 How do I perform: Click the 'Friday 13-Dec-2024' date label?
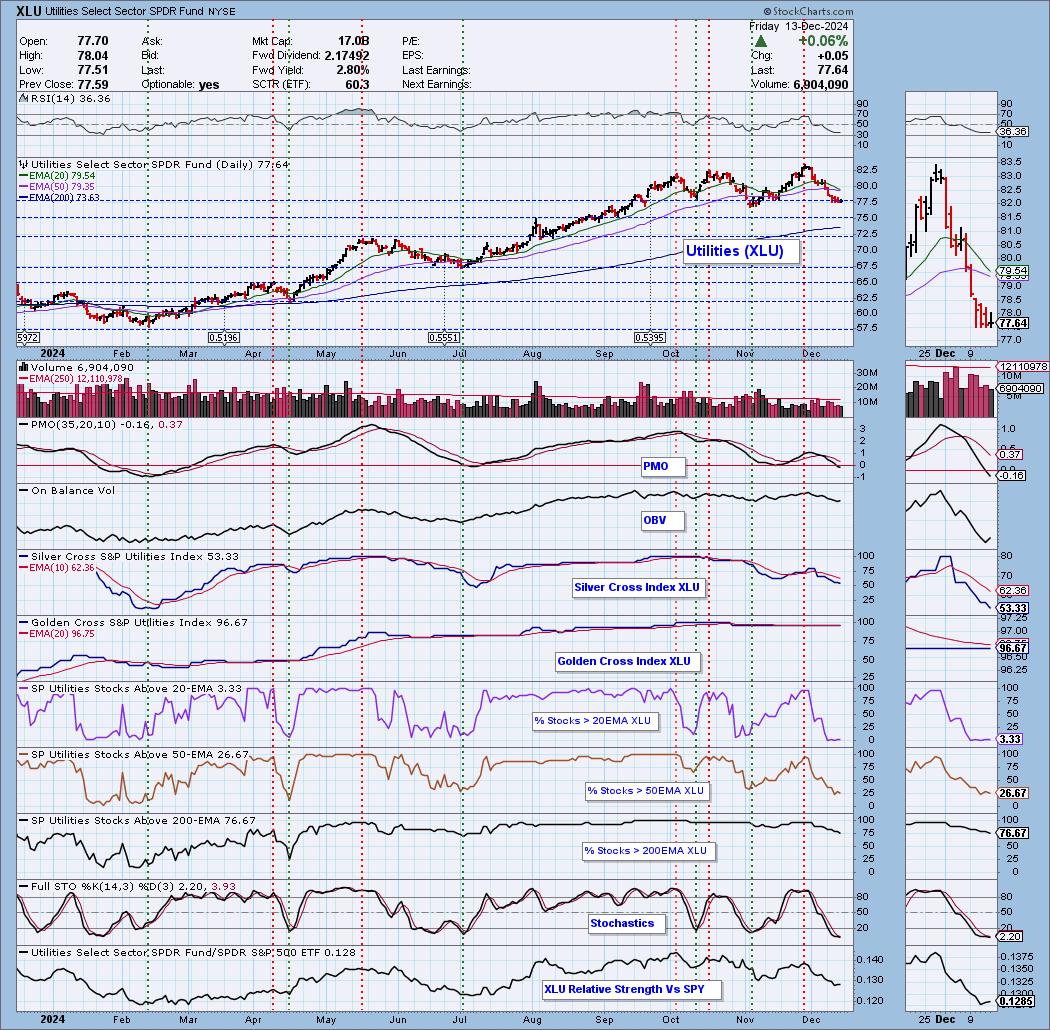(798, 26)
